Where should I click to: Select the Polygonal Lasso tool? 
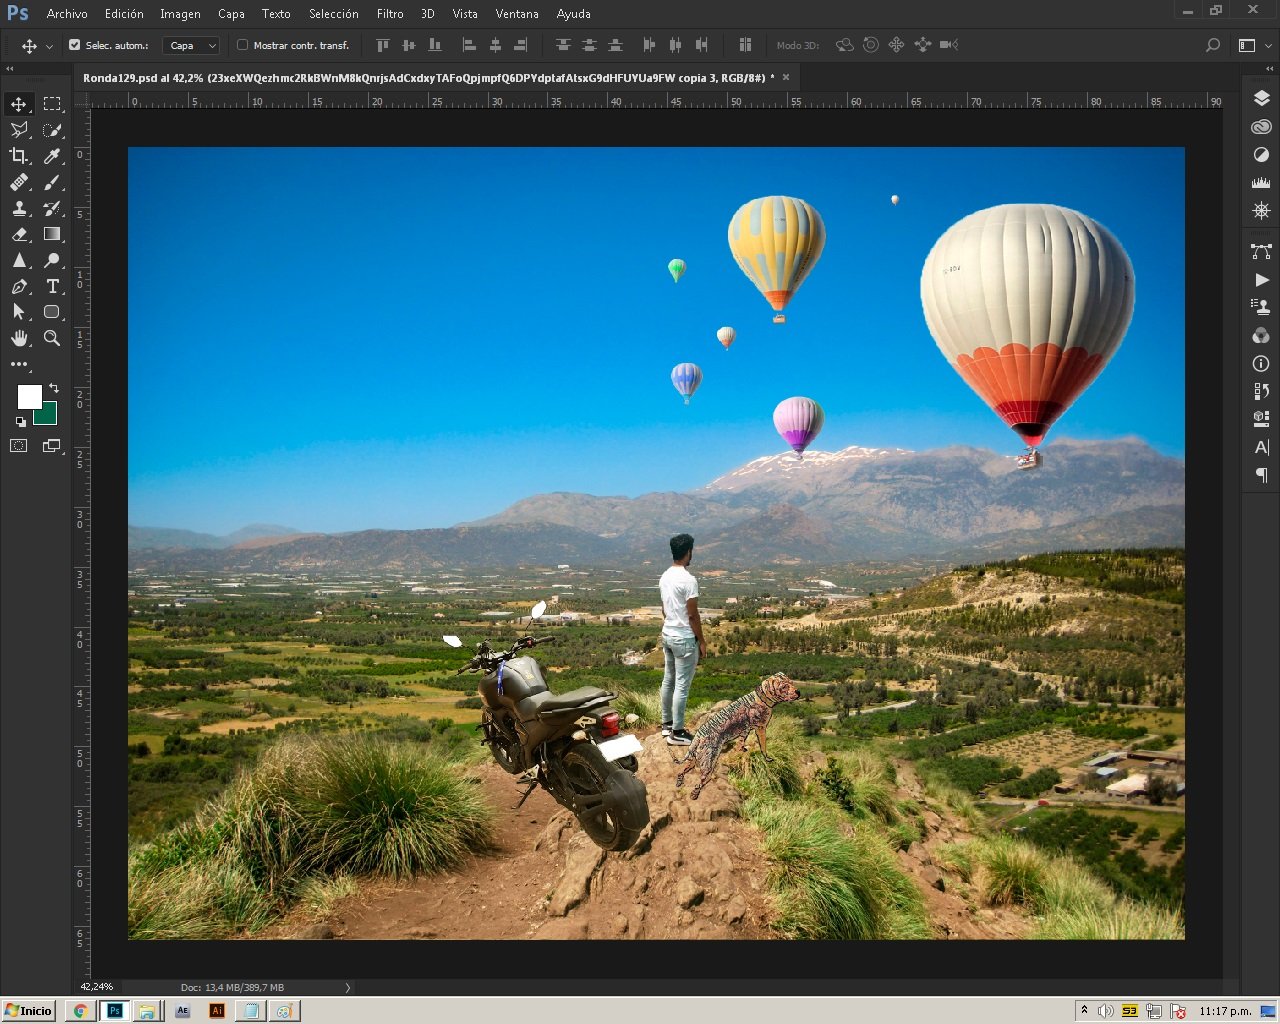pos(19,130)
